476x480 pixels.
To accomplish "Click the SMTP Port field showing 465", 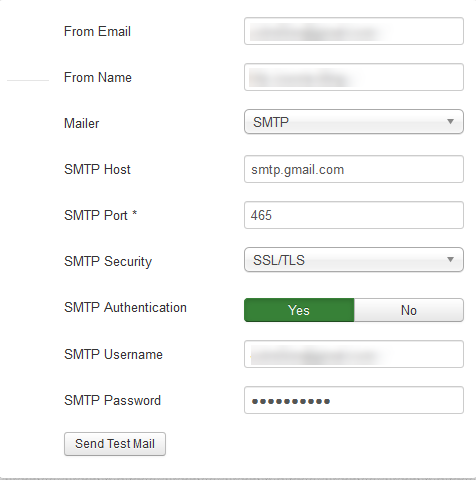I will click(x=354, y=215).
